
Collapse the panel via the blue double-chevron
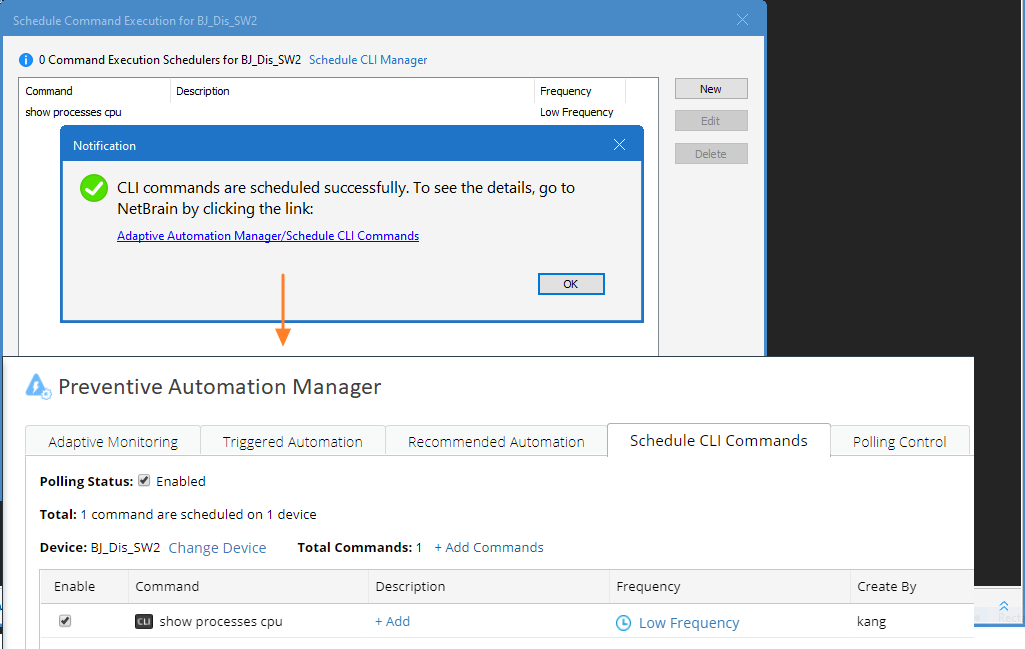1003,606
